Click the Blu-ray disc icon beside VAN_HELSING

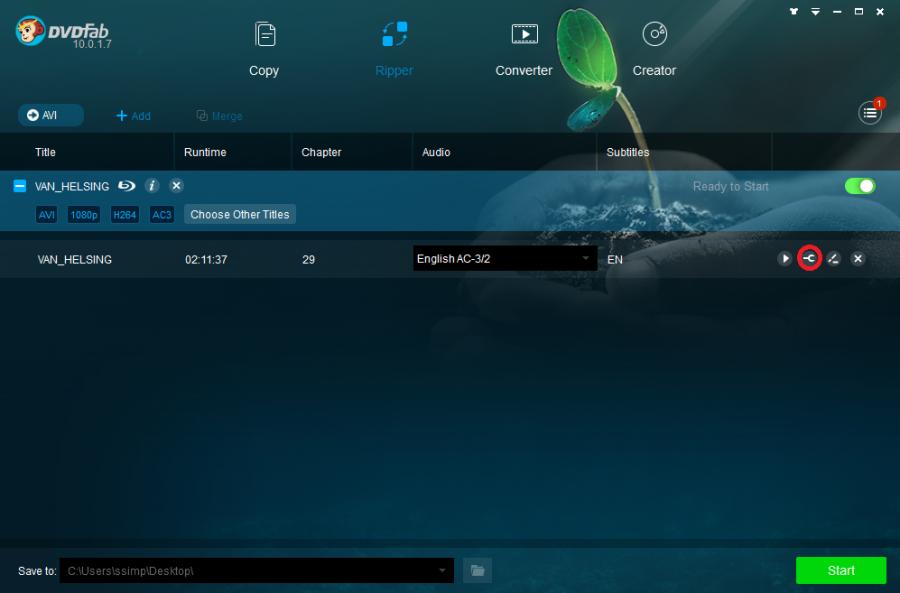pos(126,185)
